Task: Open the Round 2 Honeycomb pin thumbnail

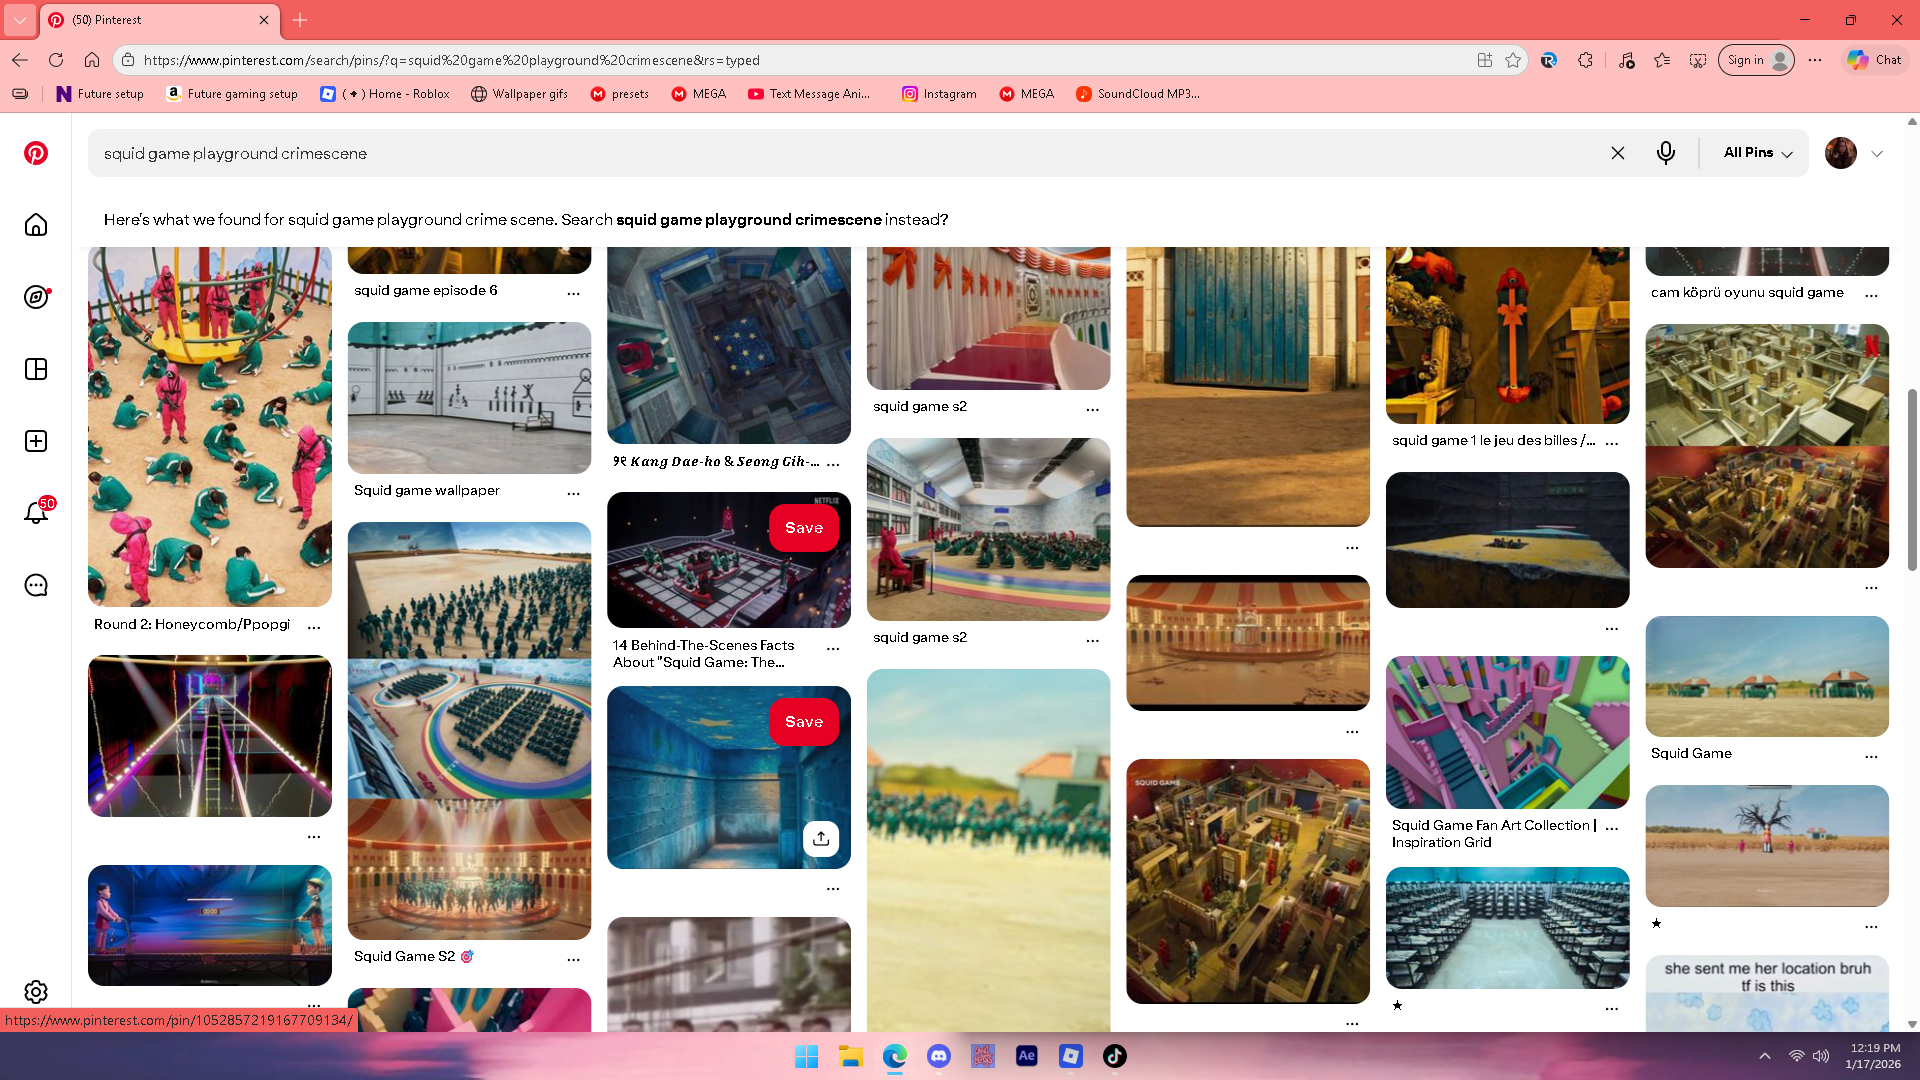Action: coord(209,426)
